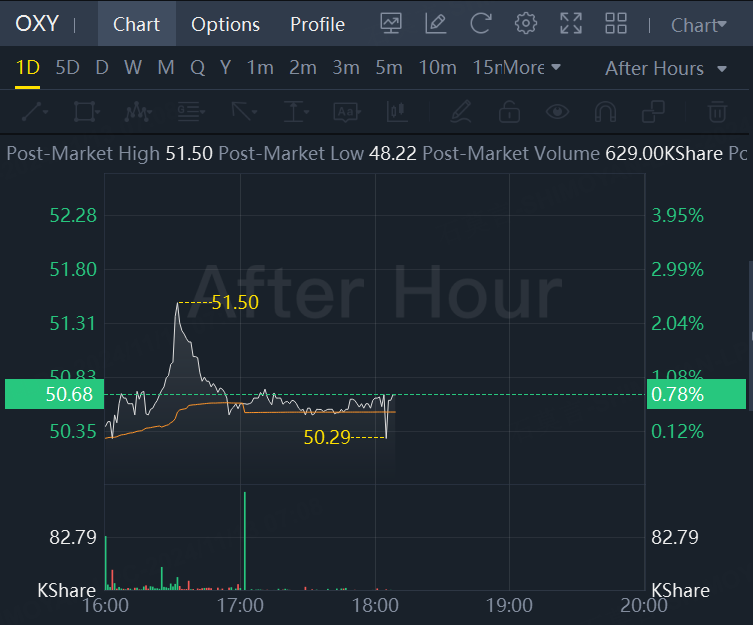Switch to quarterly Q interval
Image resolution: width=753 pixels, height=625 pixels.
(197, 68)
